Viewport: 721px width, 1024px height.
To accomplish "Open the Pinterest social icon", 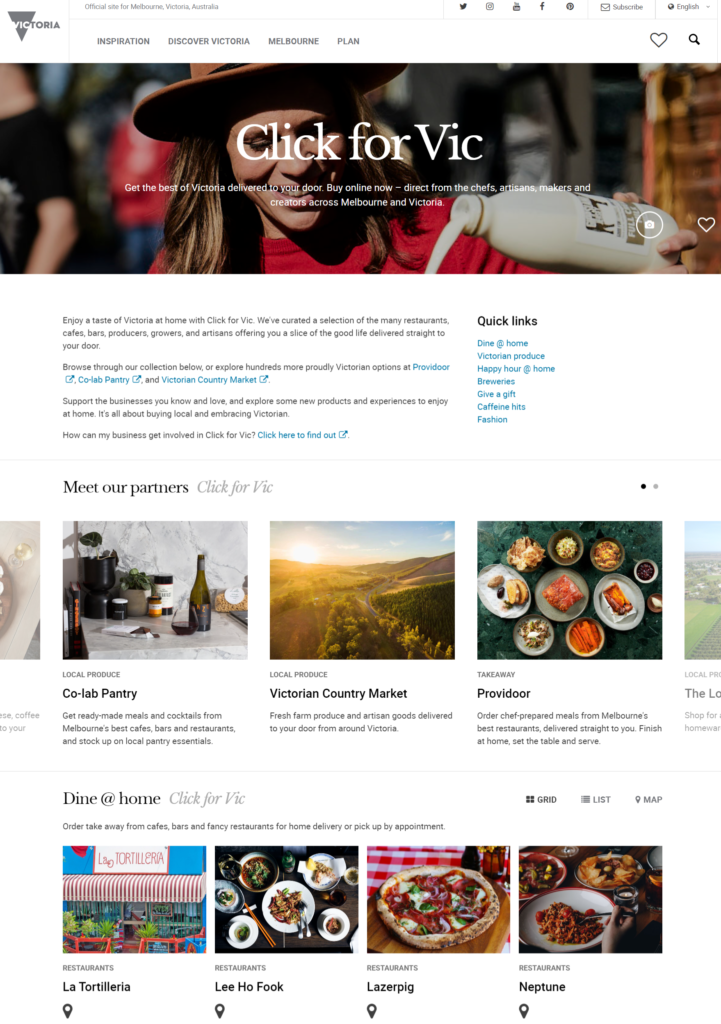I will coord(569,7).
